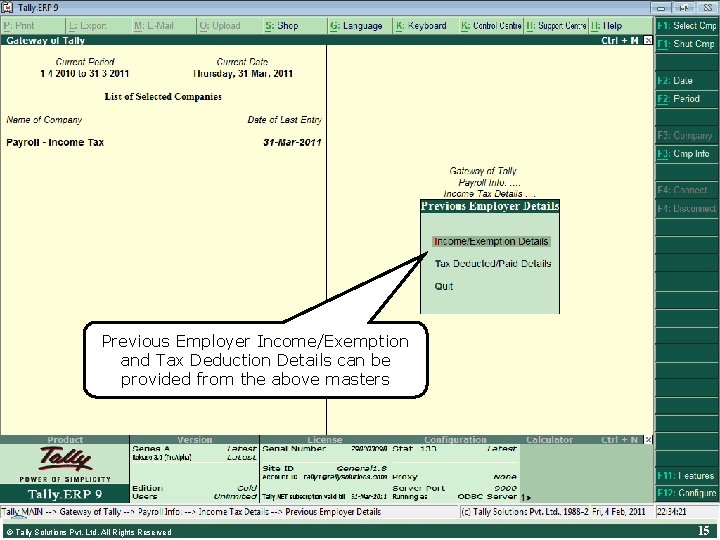Click F3: Cmp Info button
The height and width of the screenshot is (540, 720).
[x=687, y=154]
